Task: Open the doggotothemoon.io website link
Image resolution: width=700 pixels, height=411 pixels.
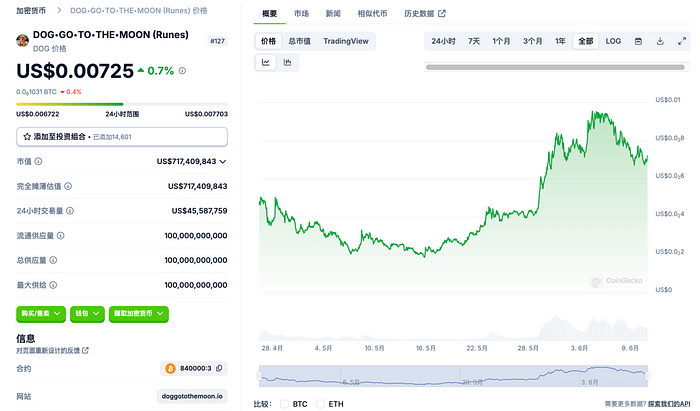Action: pos(192,396)
